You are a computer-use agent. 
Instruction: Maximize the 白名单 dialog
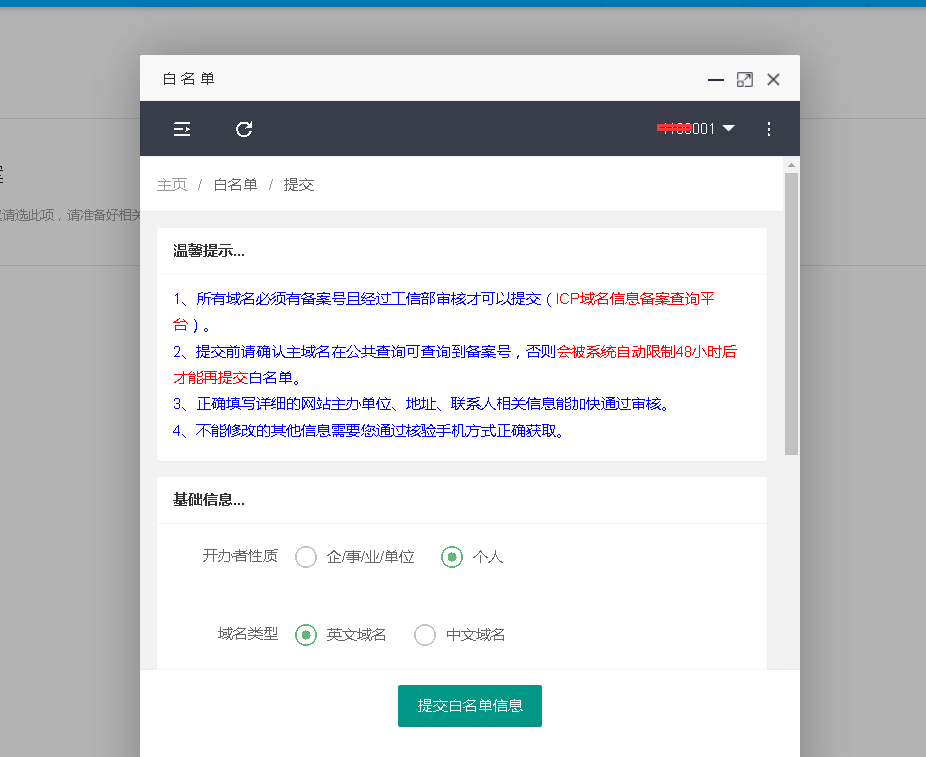[x=745, y=80]
